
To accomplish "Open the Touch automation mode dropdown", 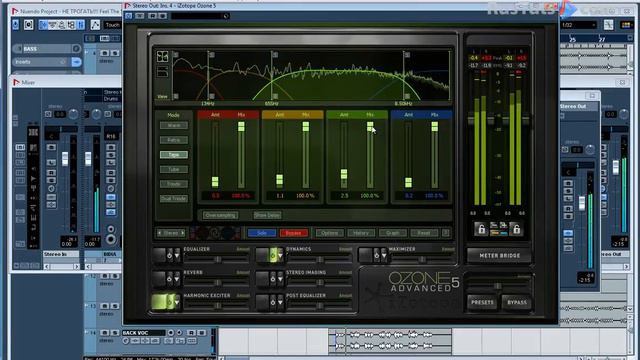I will point(112,25).
